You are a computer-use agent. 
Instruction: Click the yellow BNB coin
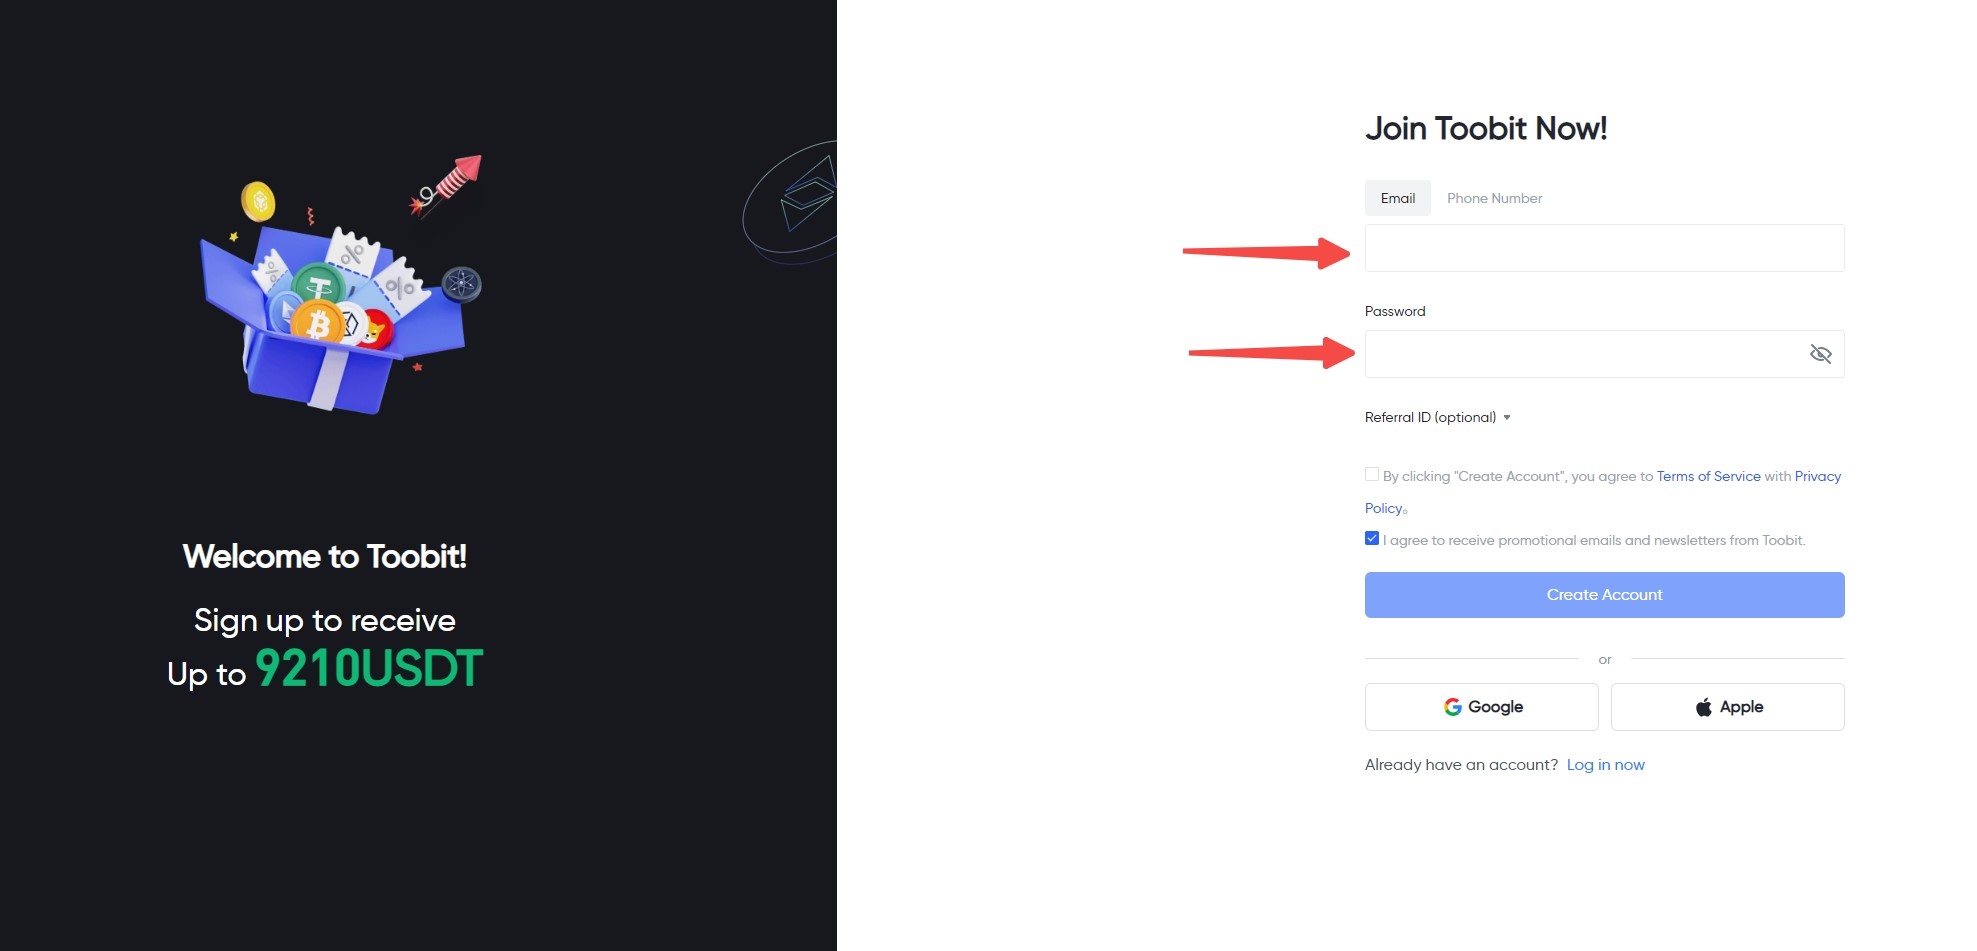[x=258, y=201]
